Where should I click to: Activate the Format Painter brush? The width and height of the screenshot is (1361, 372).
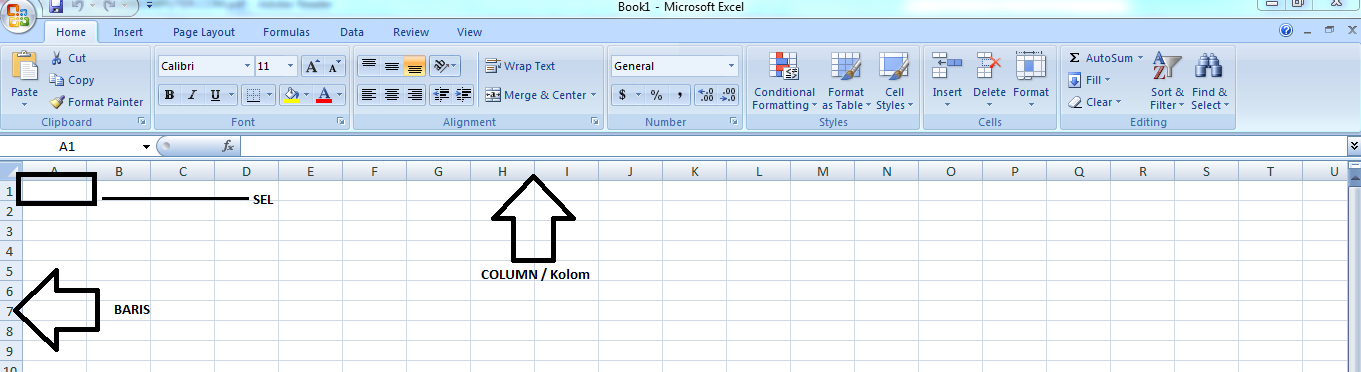[97, 102]
